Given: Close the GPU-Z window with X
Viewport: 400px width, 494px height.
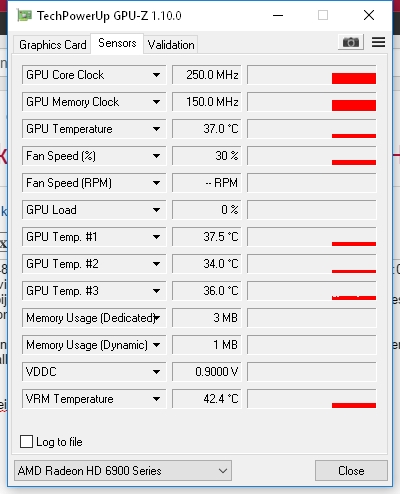Looking at the screenshot, I should pyautogui.click(x=369, y=15).
